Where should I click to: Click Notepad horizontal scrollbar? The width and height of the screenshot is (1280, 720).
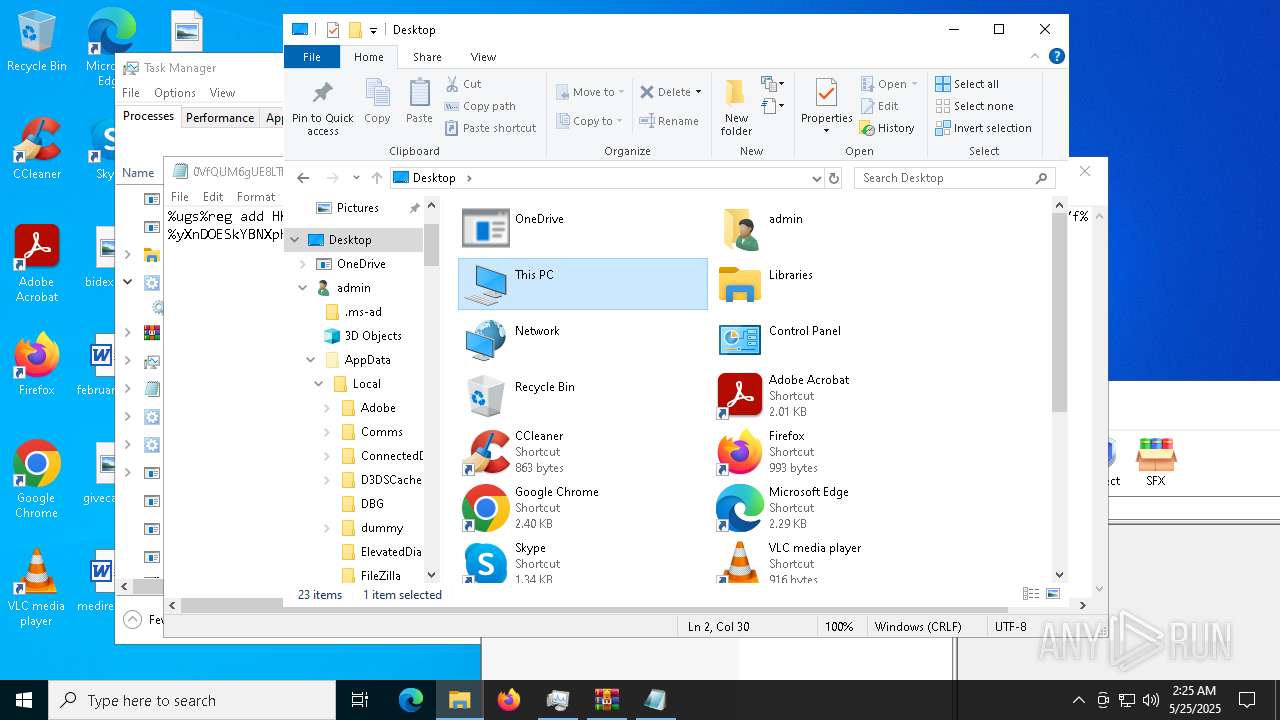593,605
